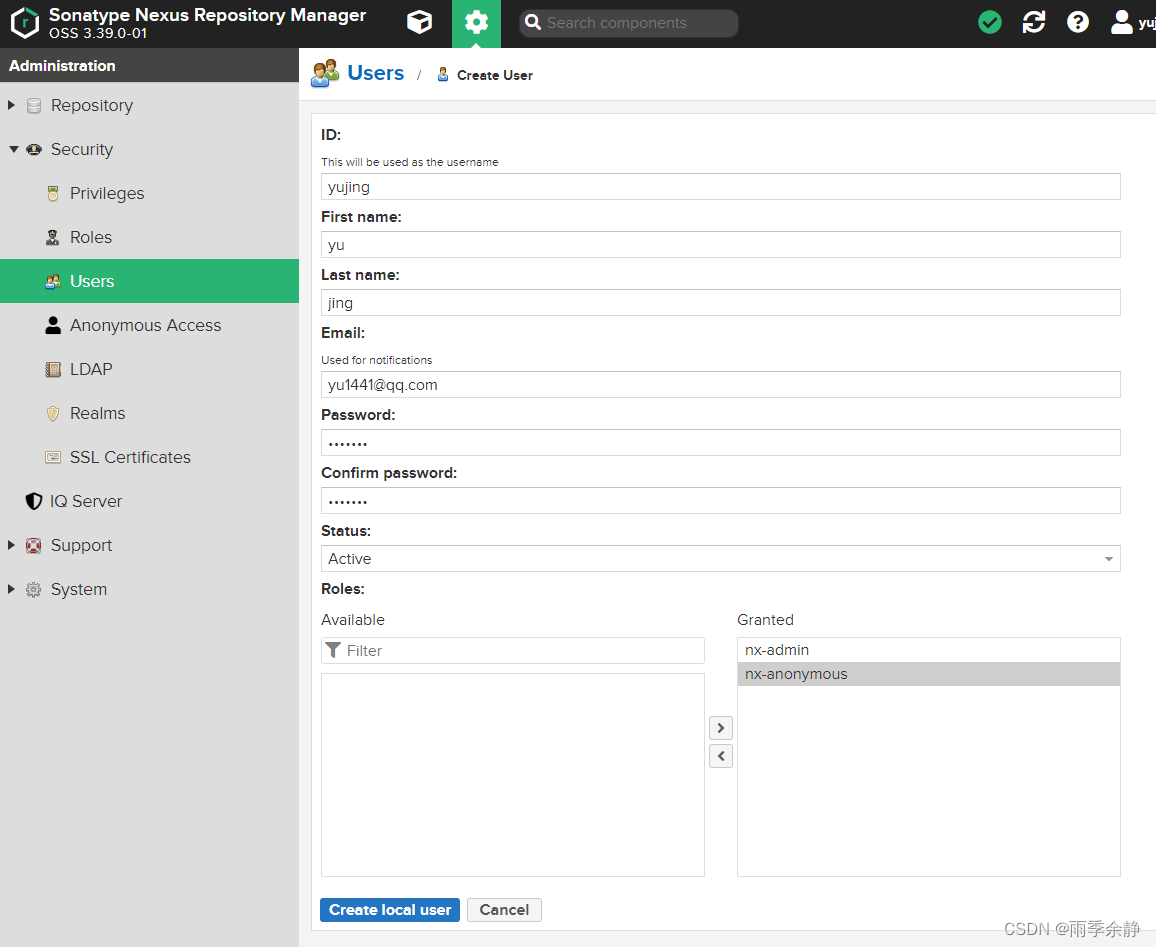Expand the System tree node
The image size is (1156, 947).
(x=11, y=590)
